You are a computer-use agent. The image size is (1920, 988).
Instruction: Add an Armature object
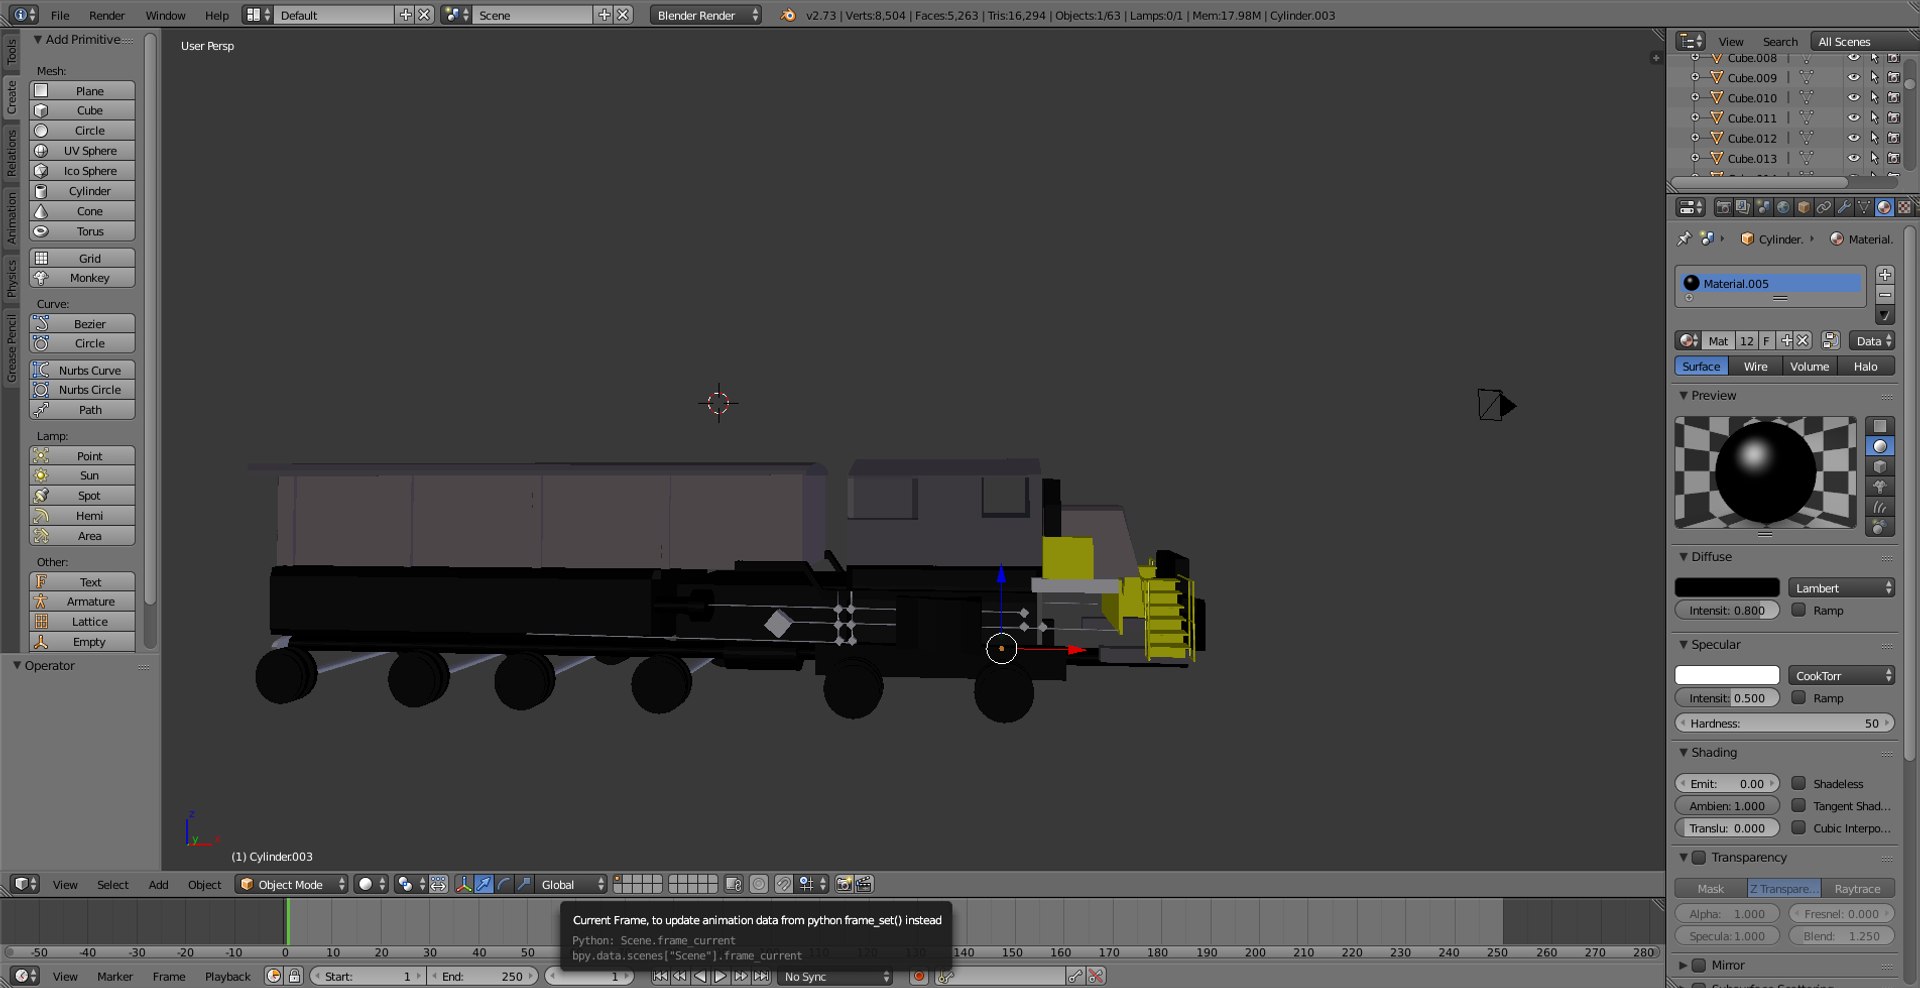pyautogui.click(x=82, y=602)
